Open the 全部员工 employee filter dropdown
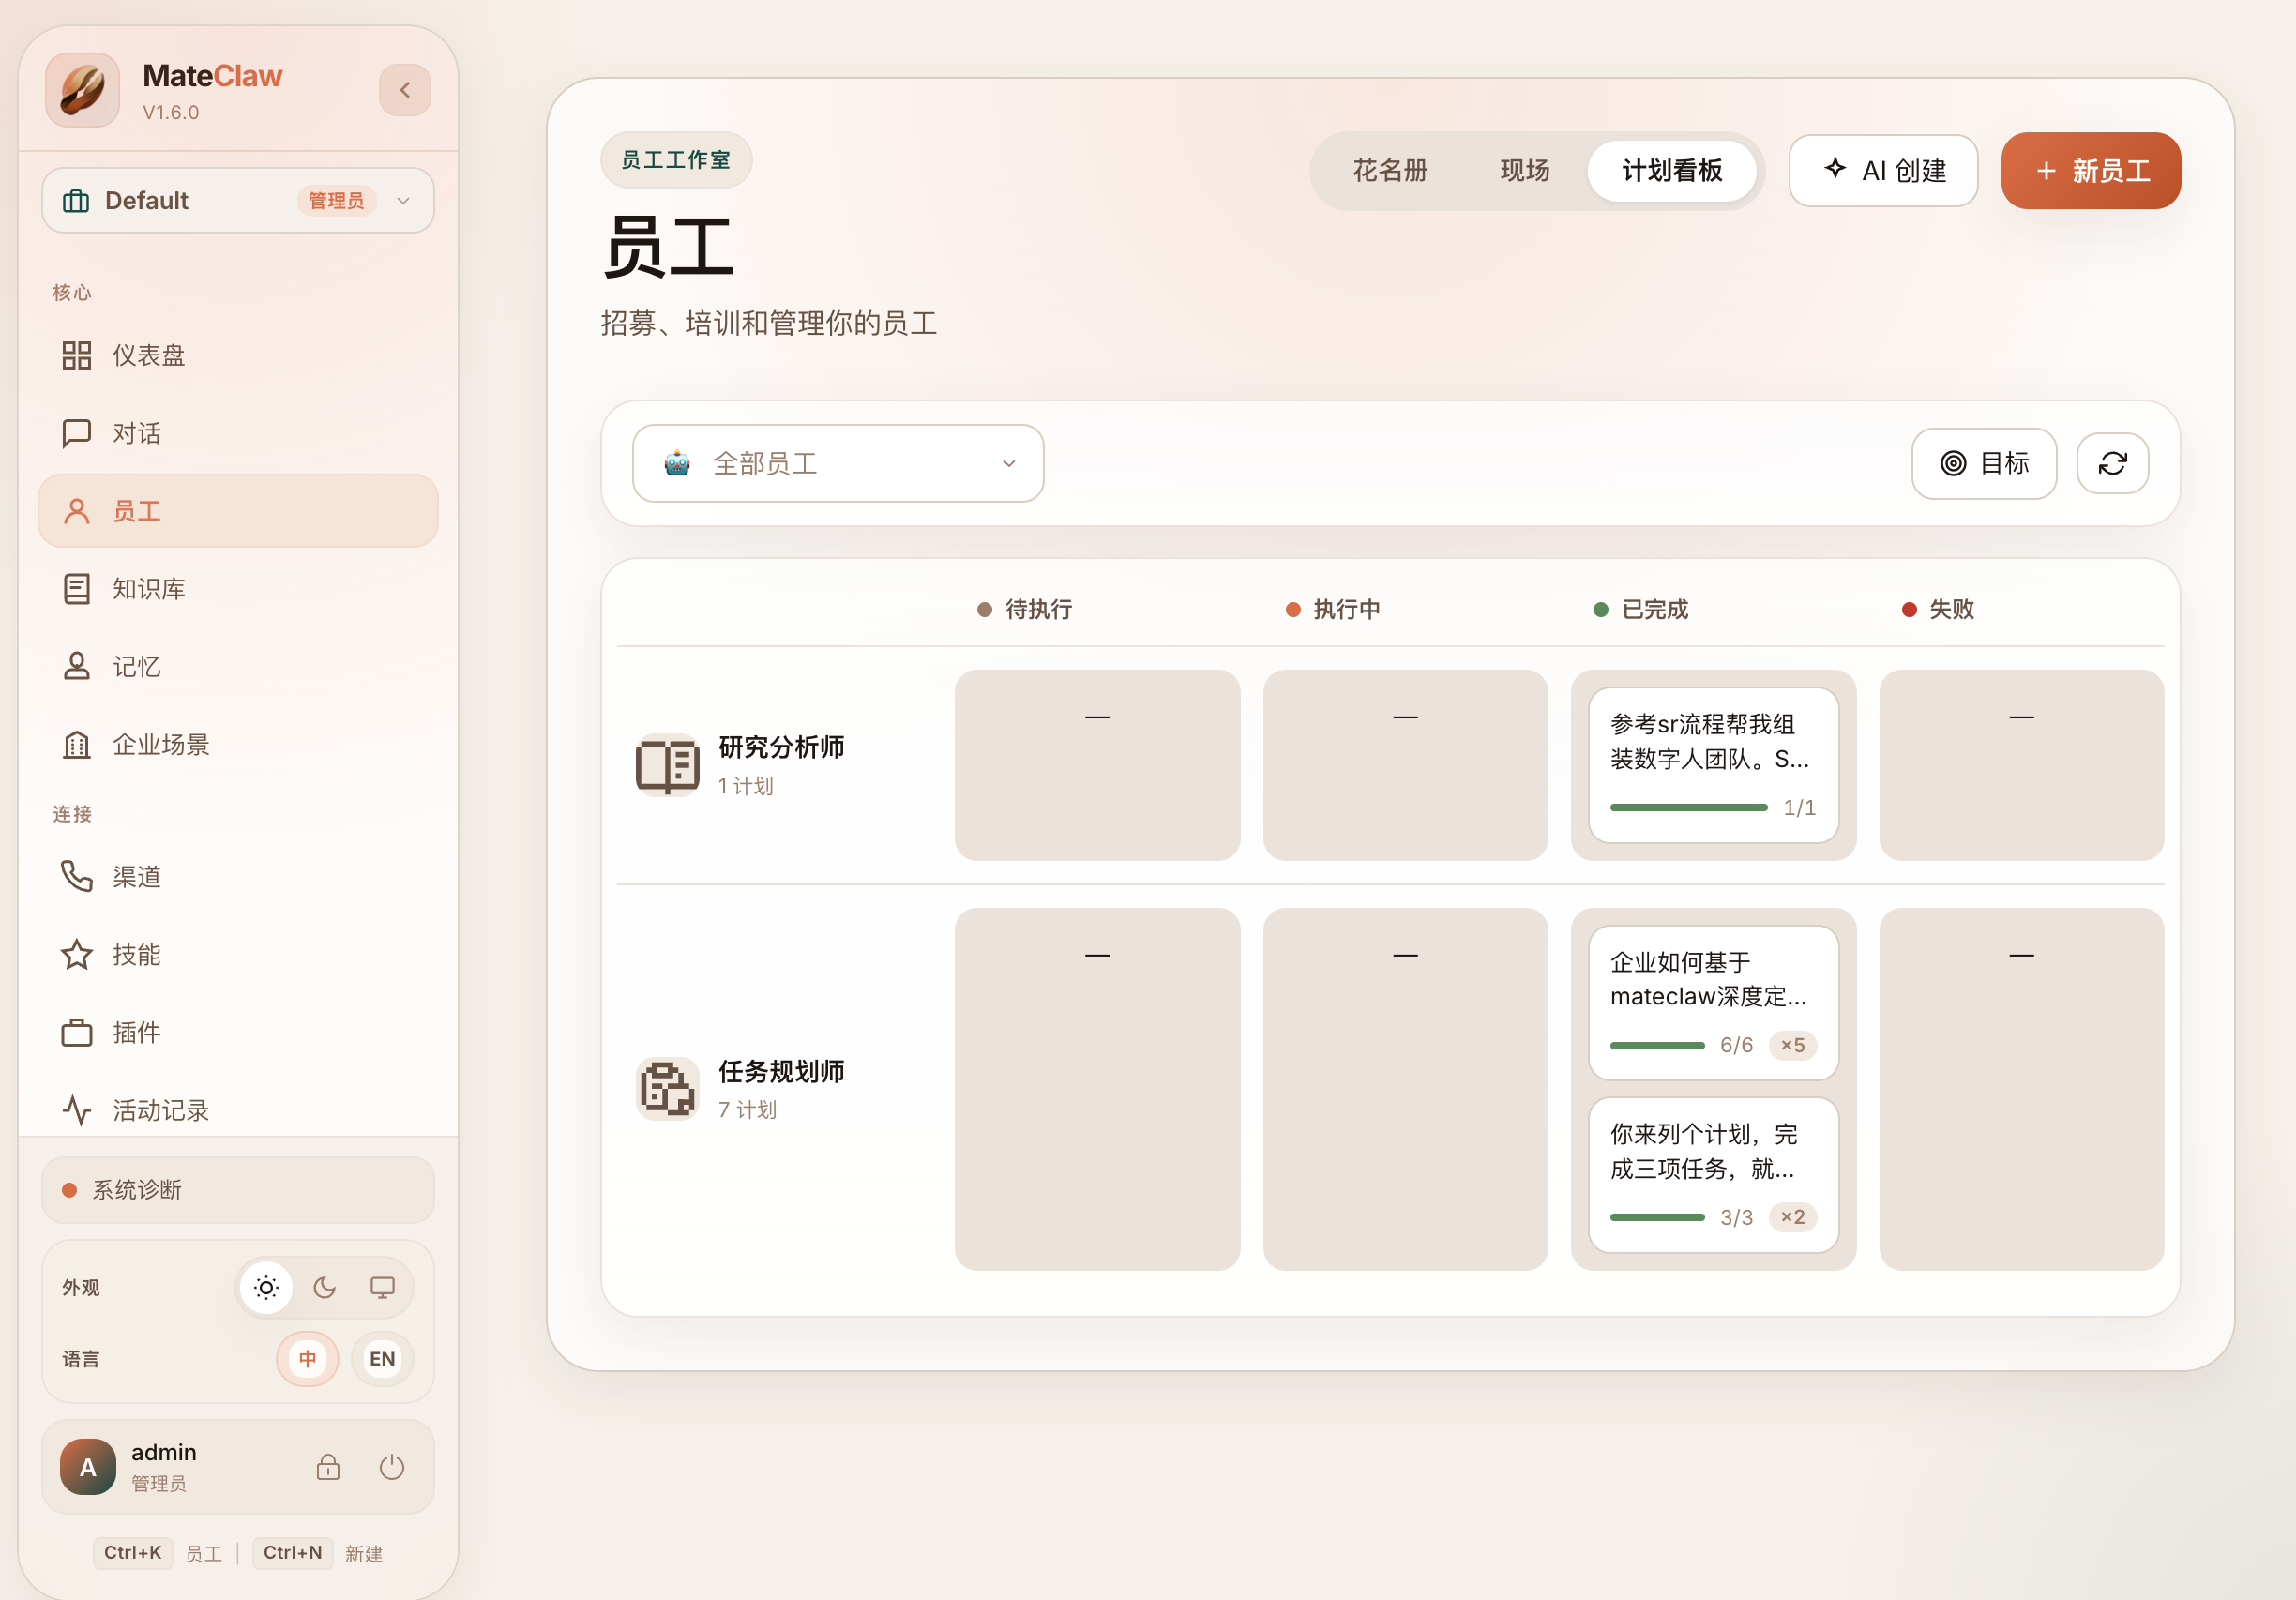Image resolution: width=2296 pixels, height=1600 pixels. point(838,463)
